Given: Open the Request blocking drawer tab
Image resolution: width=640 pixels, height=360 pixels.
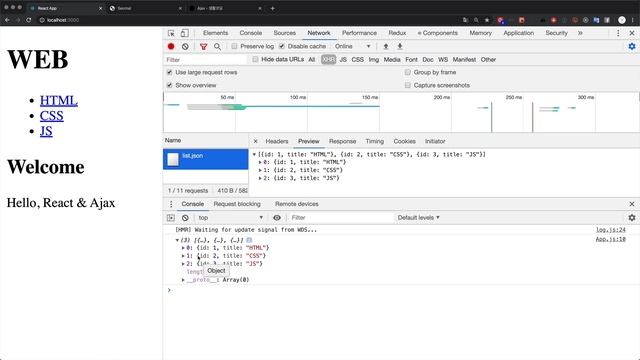Looking at the screenshot, I should point(237,204).
